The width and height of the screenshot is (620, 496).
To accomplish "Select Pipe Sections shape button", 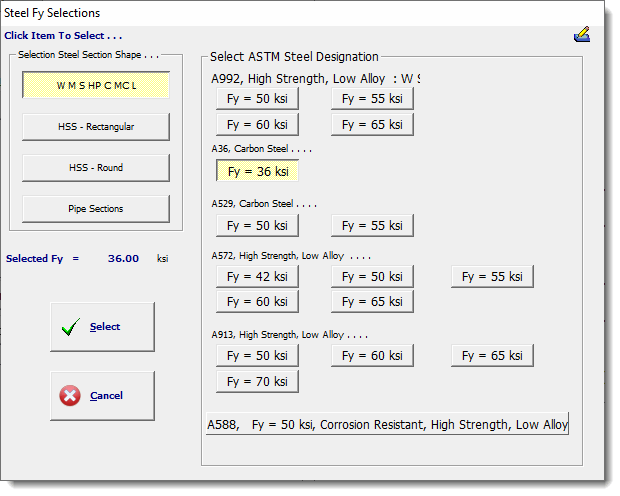I will (96, 209).
